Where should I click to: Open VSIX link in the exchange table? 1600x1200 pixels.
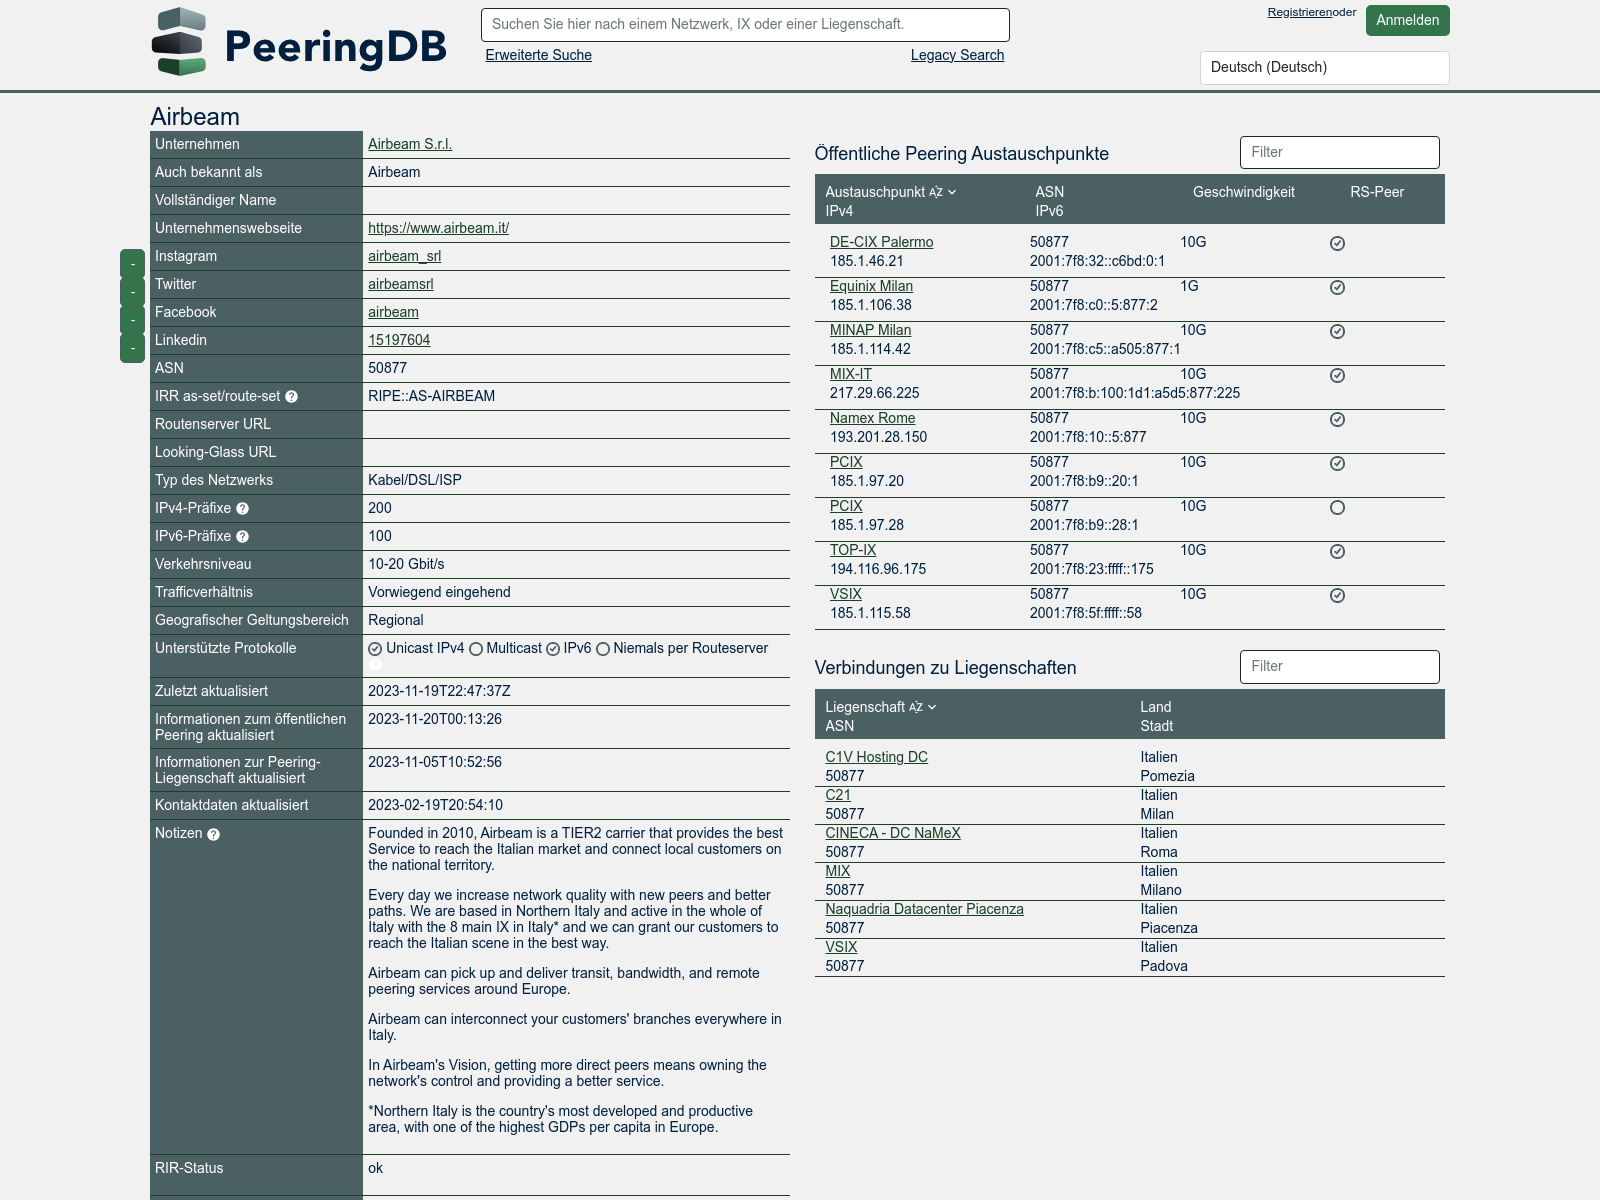pyautogui.click(x=845, y=594)
